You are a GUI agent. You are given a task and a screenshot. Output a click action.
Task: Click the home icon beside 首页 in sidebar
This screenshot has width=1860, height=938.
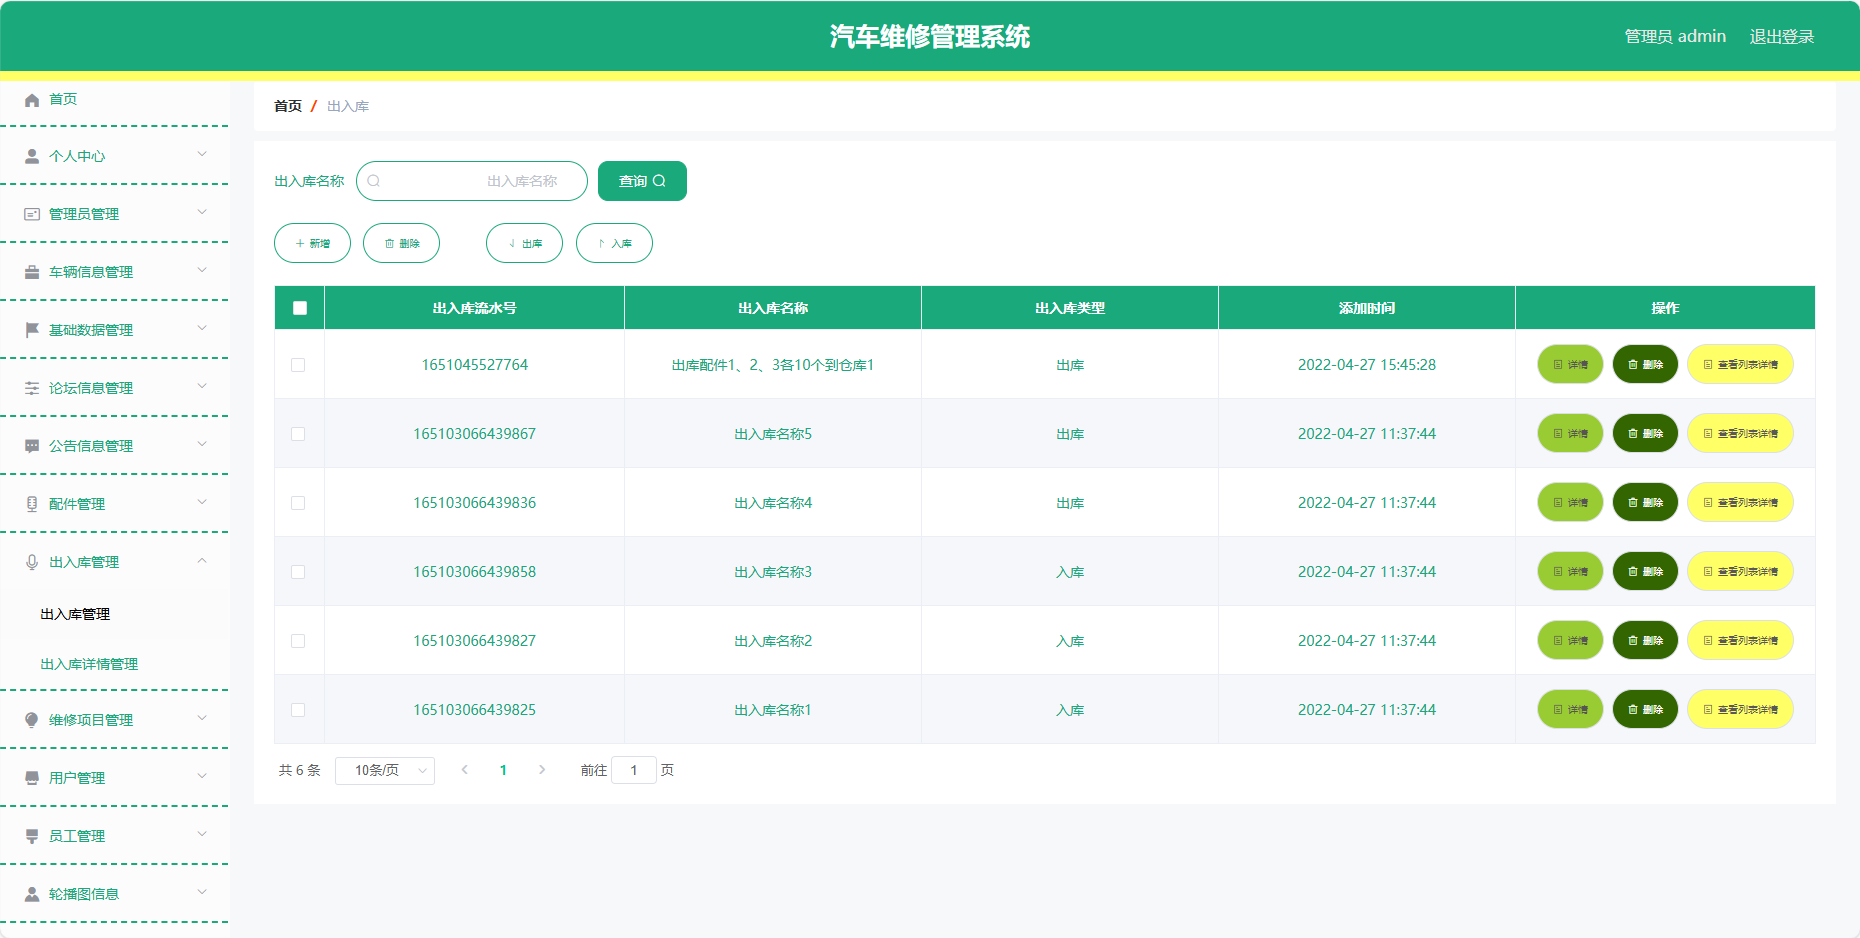(x=32, y=100)
